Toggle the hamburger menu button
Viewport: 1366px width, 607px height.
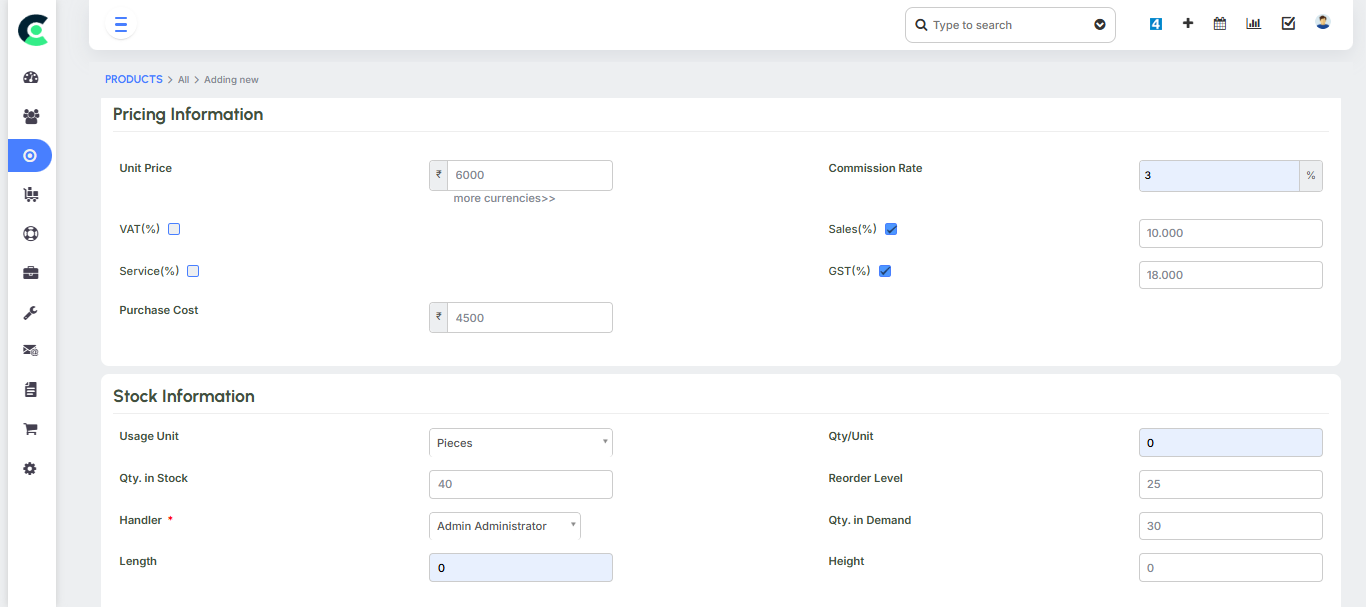pos(121,25)
